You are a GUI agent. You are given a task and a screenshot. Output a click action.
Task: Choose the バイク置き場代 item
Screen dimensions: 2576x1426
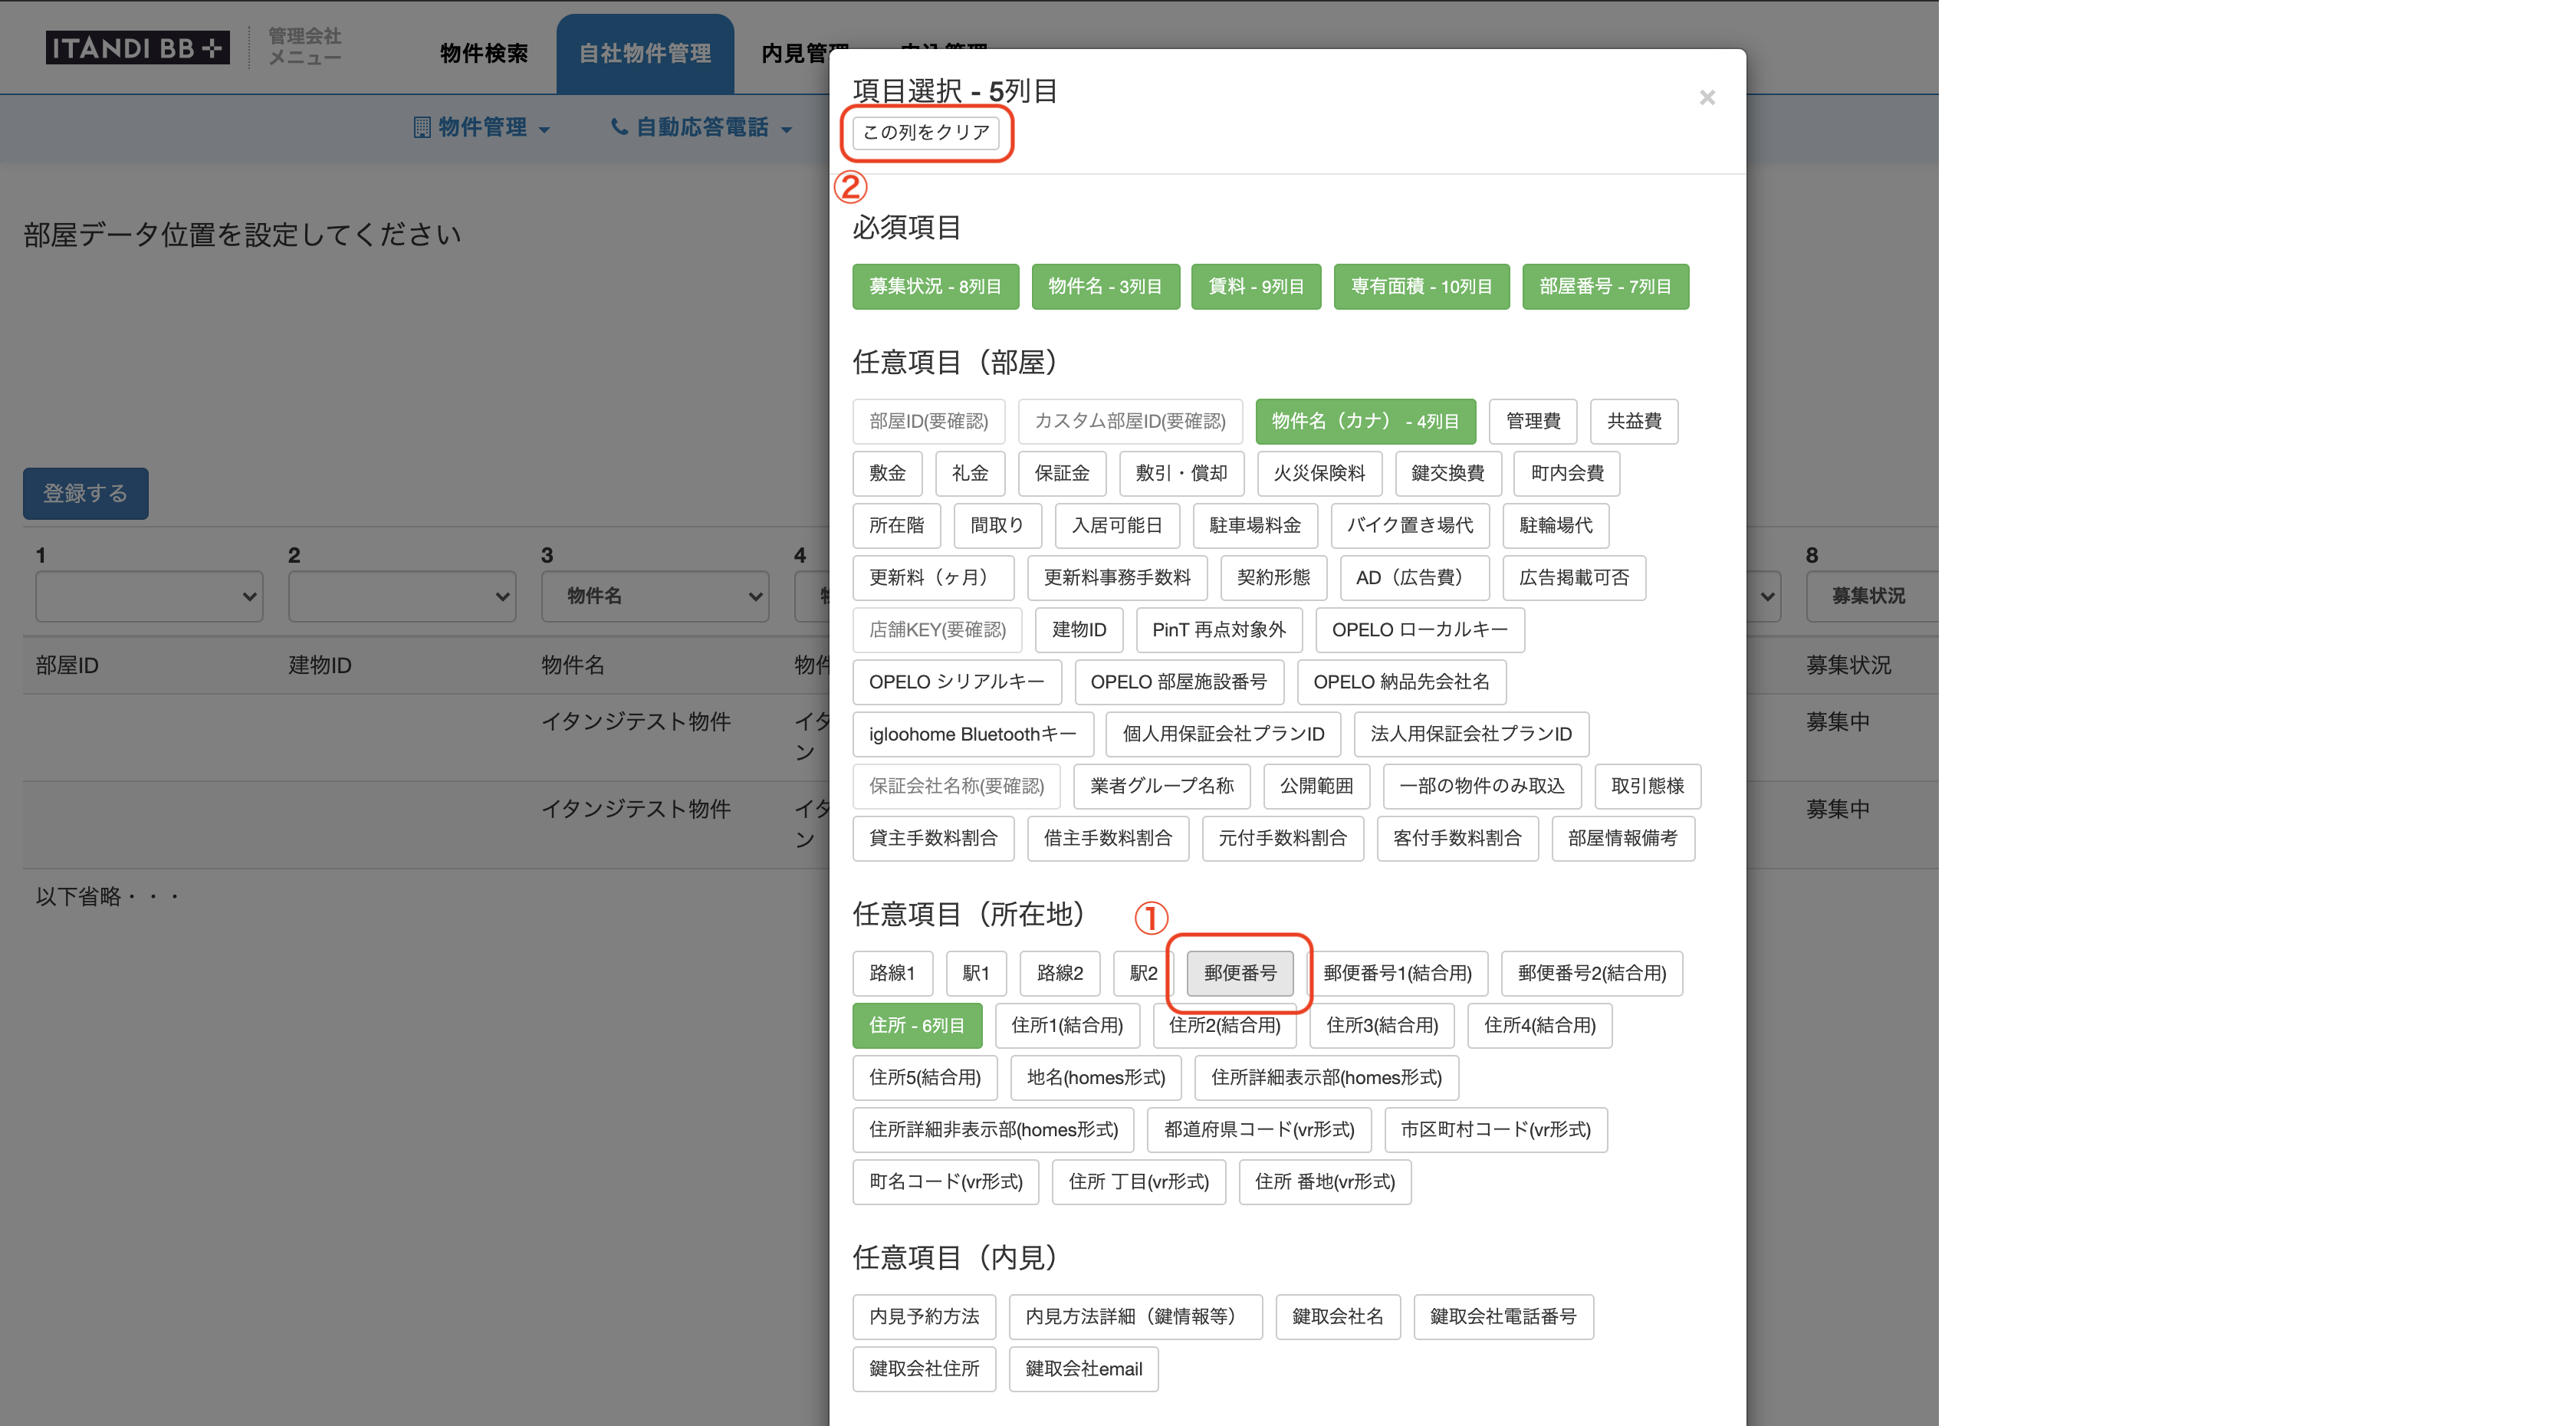click(1410, 525)
